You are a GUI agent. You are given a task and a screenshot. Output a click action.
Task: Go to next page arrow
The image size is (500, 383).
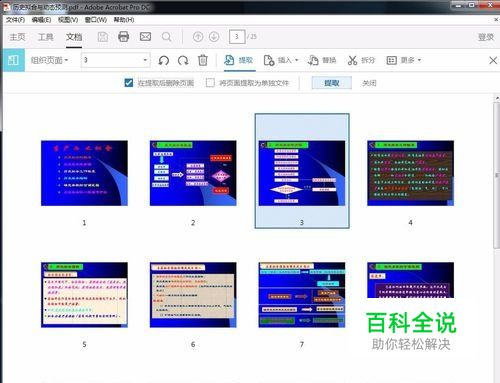click(x=214, y=37)
